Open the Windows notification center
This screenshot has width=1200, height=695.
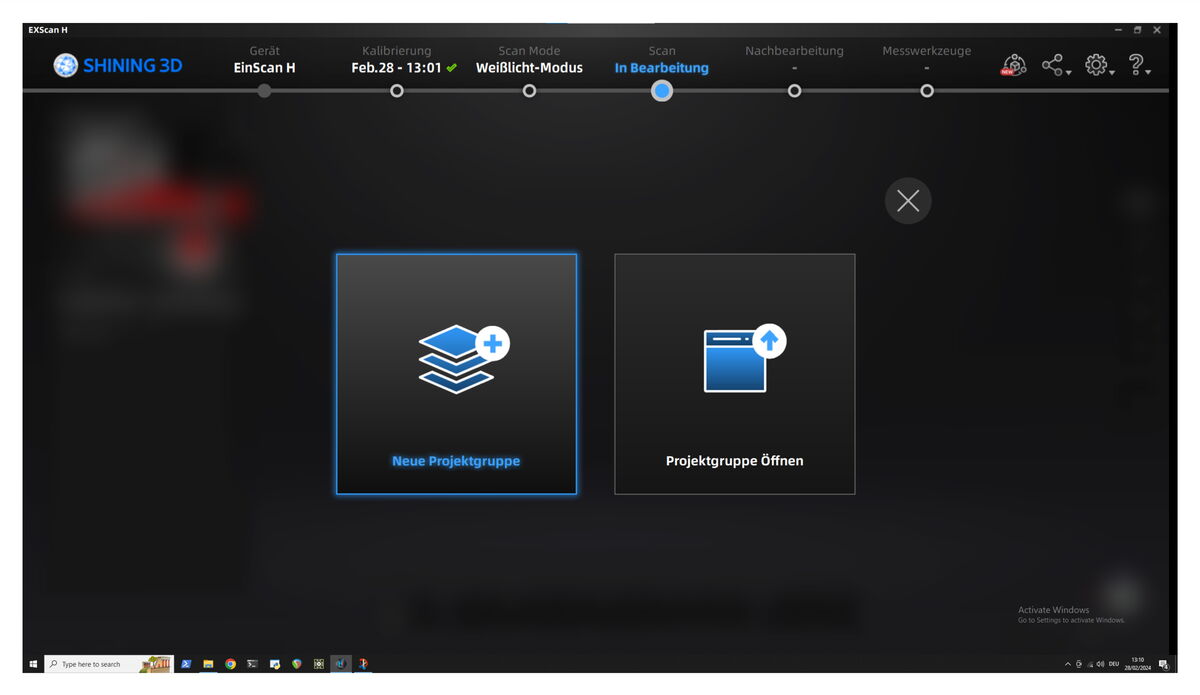pyautogui.click(x=1163, y=664)
